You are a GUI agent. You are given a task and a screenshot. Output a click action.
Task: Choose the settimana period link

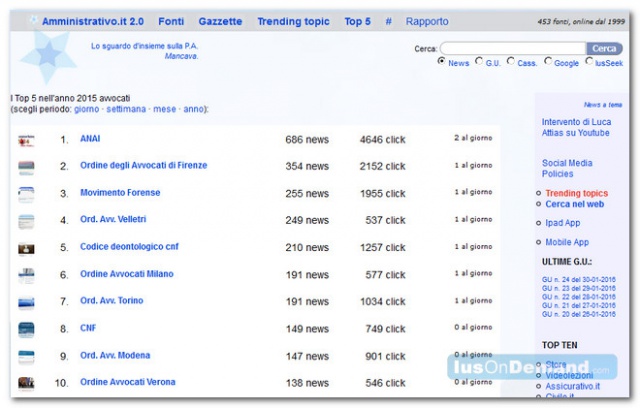(x=126, y=109)
